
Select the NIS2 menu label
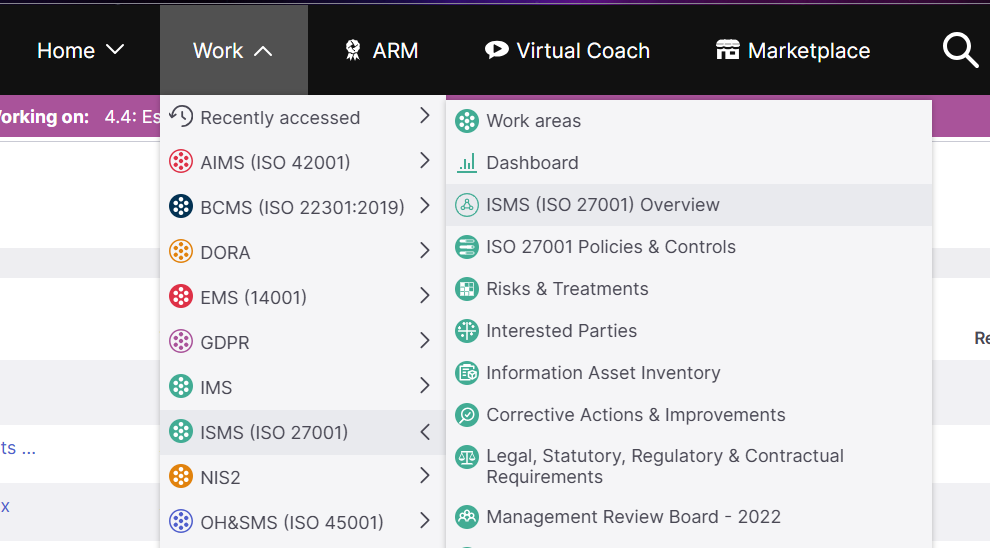220,477
